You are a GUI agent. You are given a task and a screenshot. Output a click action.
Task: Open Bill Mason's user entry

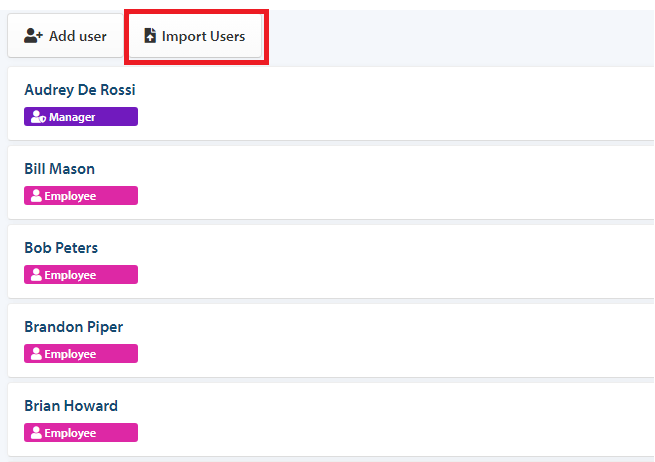(331, 183)
